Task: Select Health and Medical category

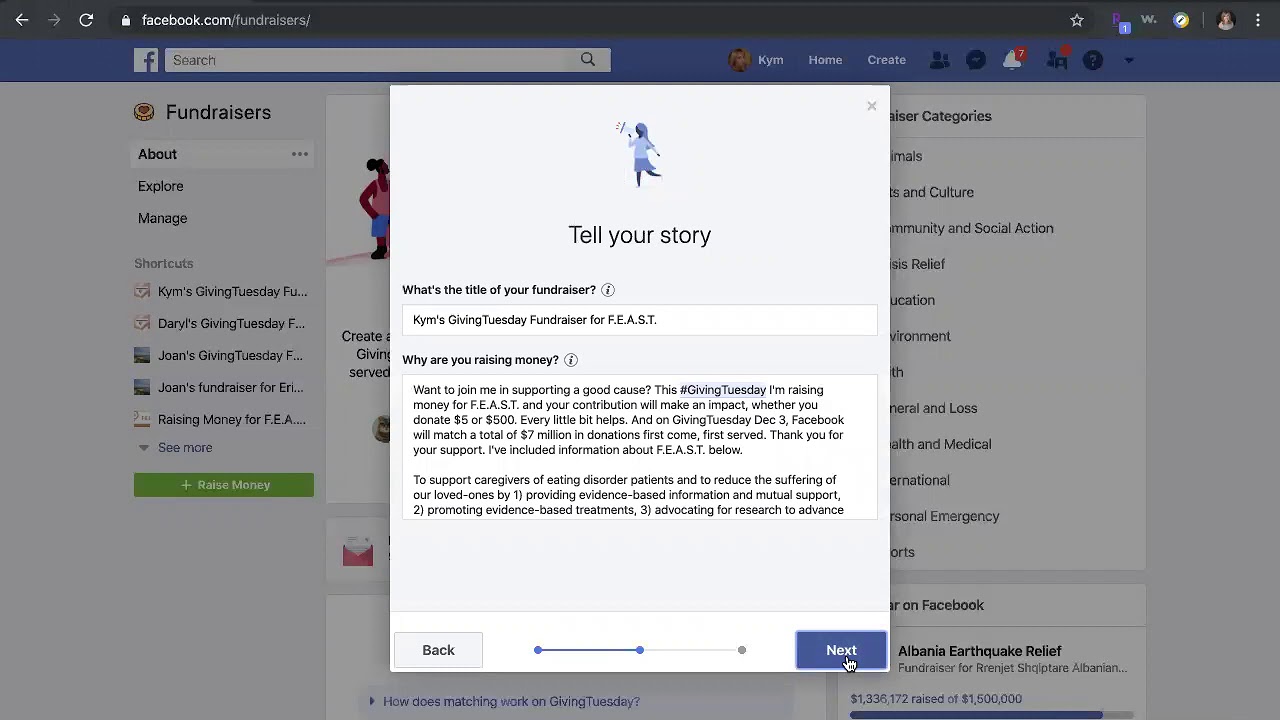Action: point(940,444)
